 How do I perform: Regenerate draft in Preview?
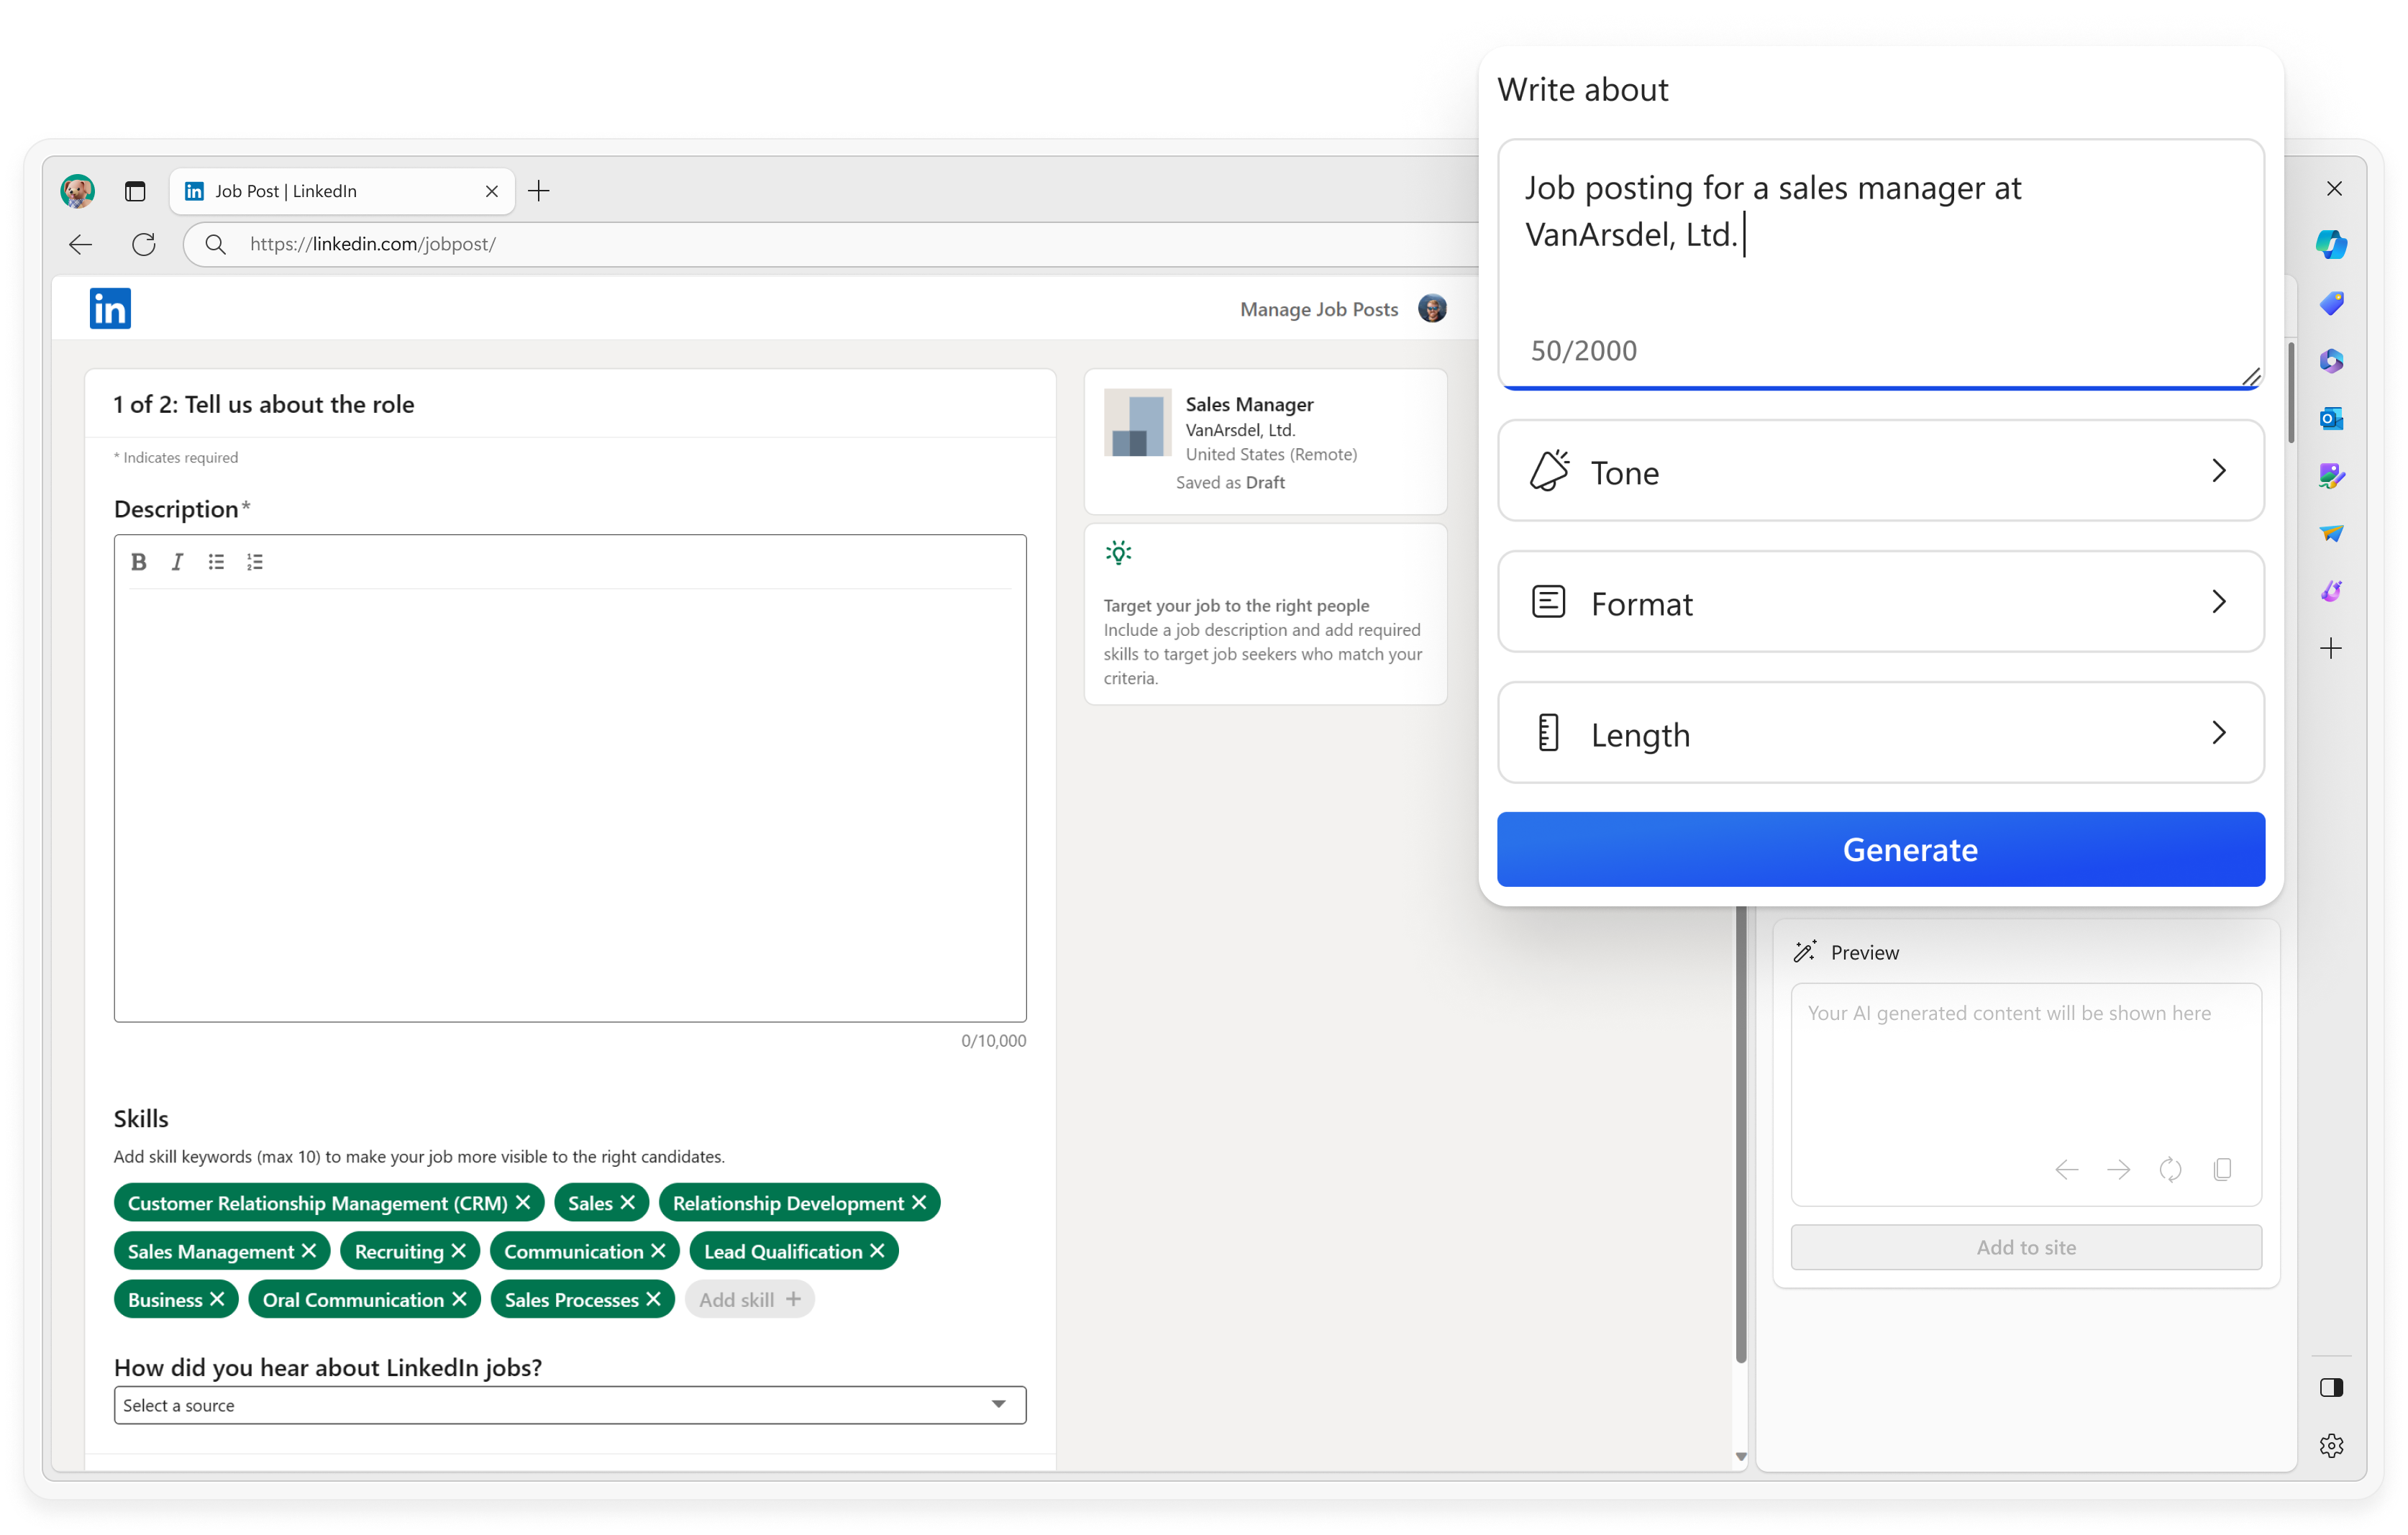pos(2170,1170)
